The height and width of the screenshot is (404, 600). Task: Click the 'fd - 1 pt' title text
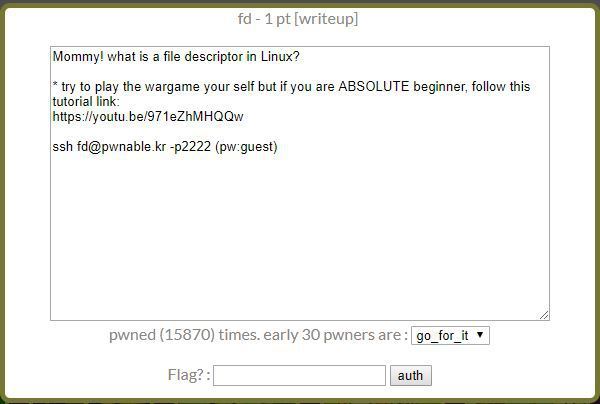point(264,19)
